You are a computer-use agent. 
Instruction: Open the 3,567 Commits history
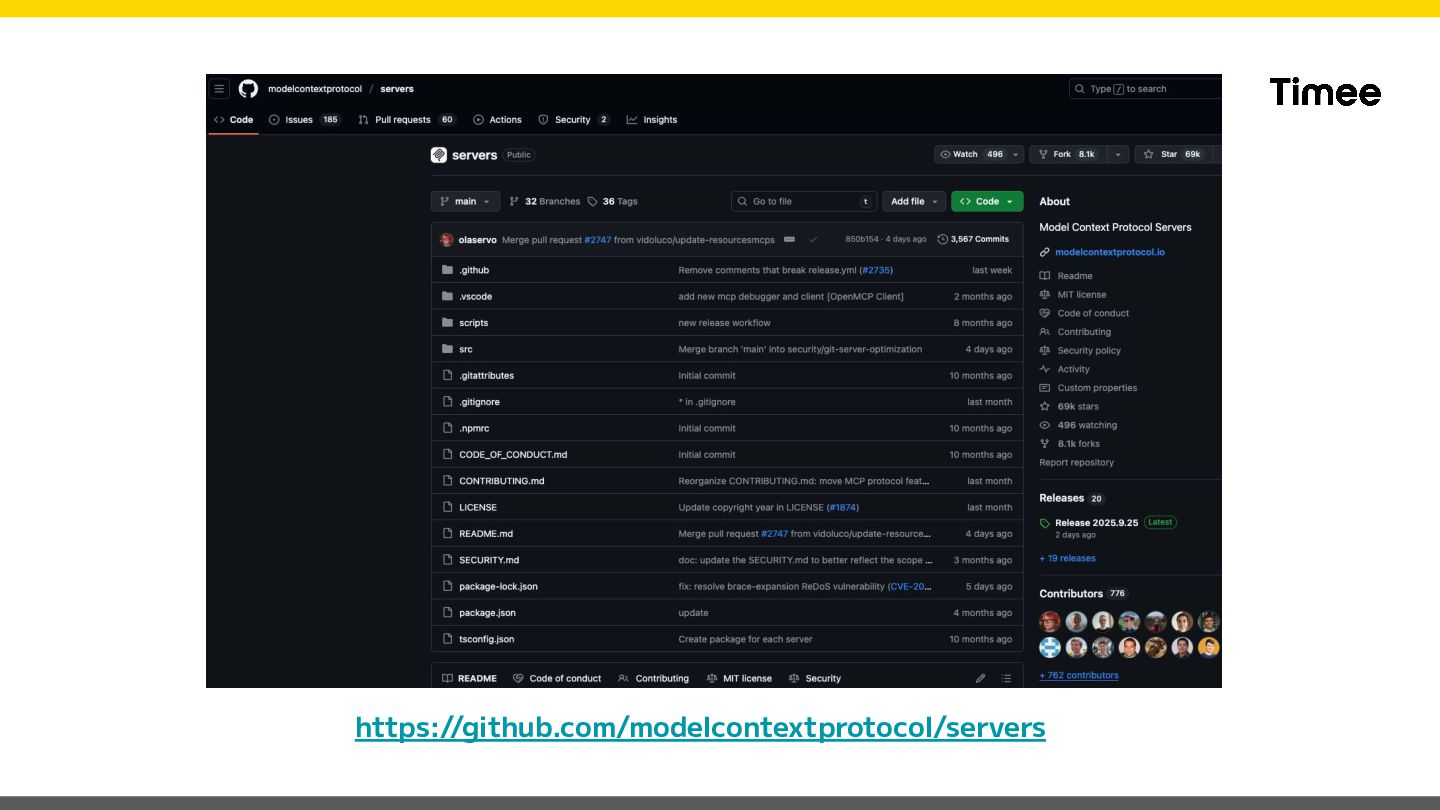point(973,240)
